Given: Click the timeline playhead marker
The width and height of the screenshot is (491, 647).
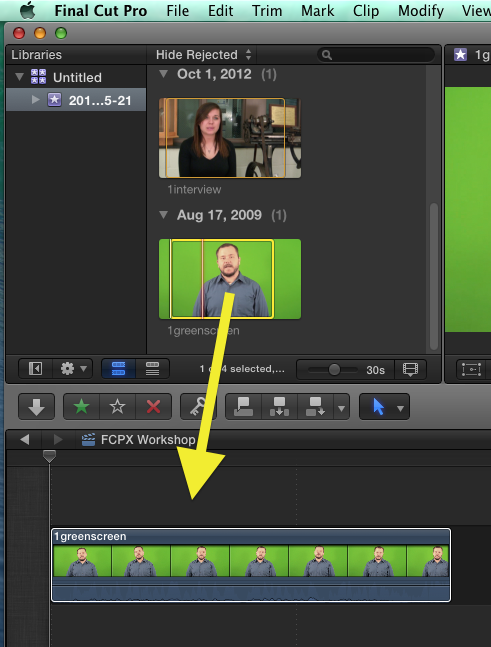Looking at the screenshot, I should [x=49, y=456].
